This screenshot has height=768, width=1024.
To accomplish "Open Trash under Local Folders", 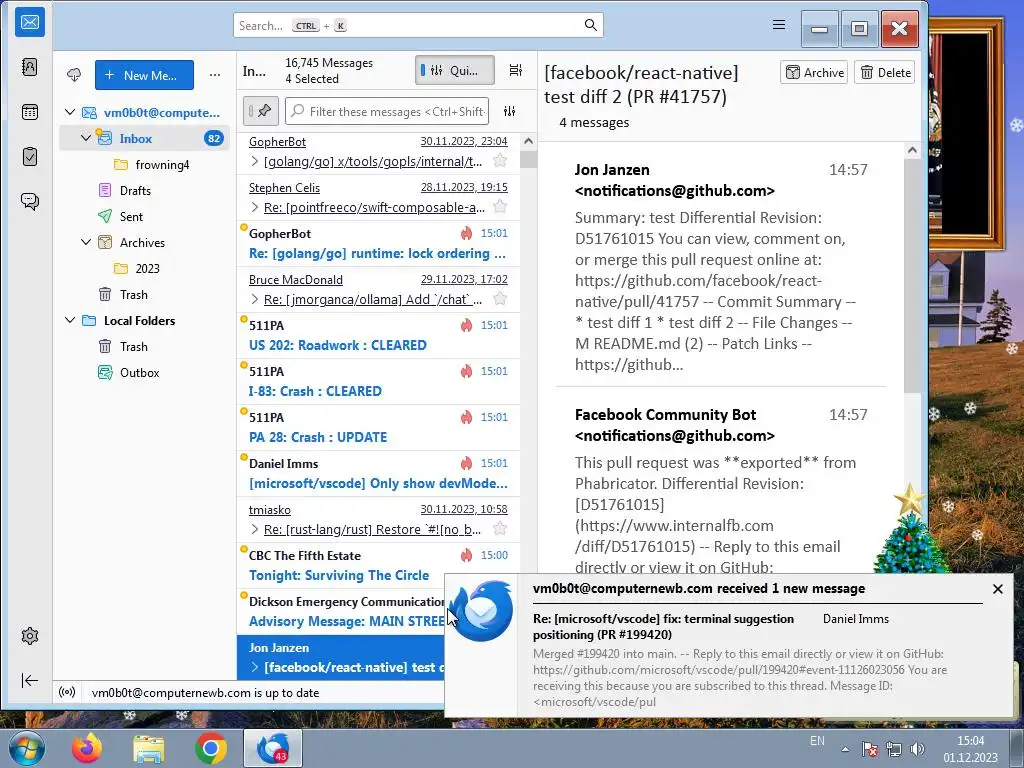I will tap(134, 347).
